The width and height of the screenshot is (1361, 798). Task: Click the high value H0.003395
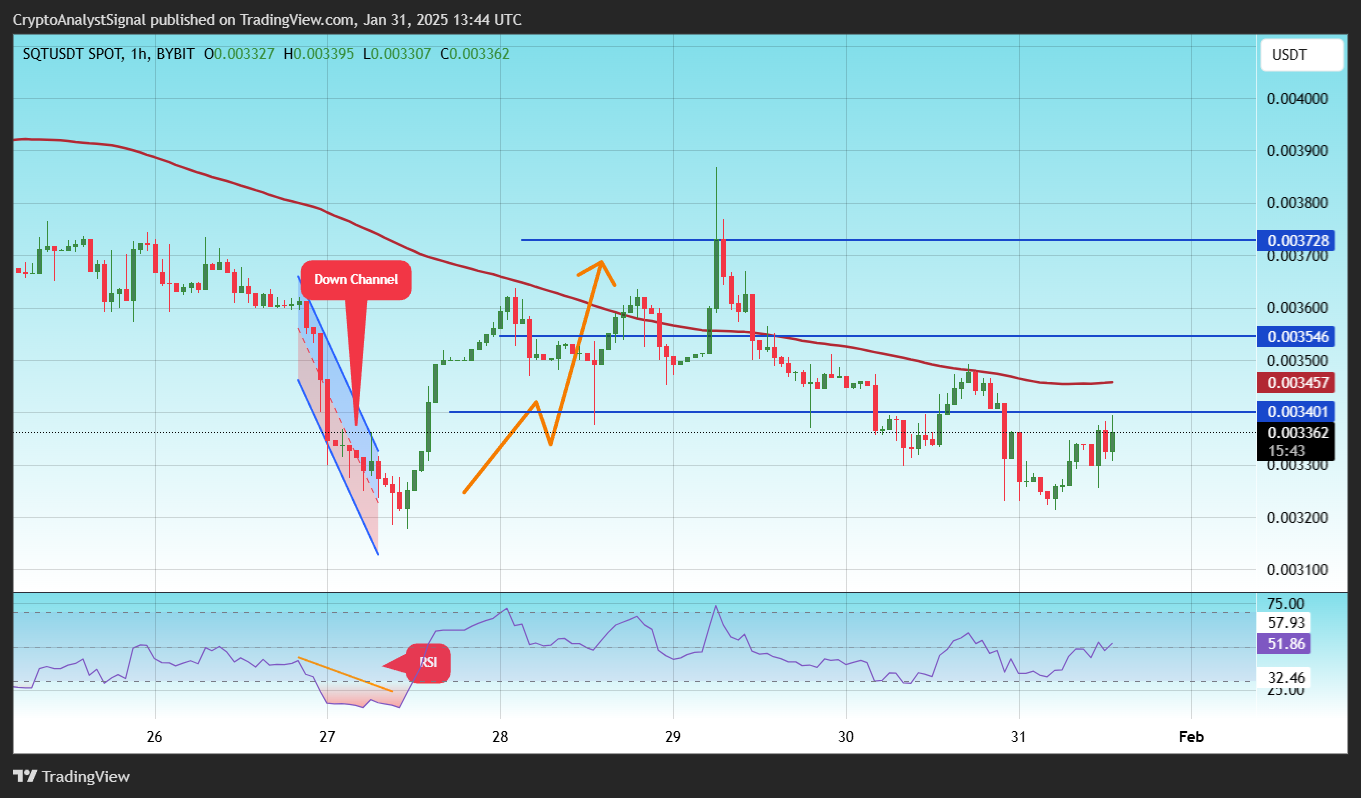coord(319,53)
